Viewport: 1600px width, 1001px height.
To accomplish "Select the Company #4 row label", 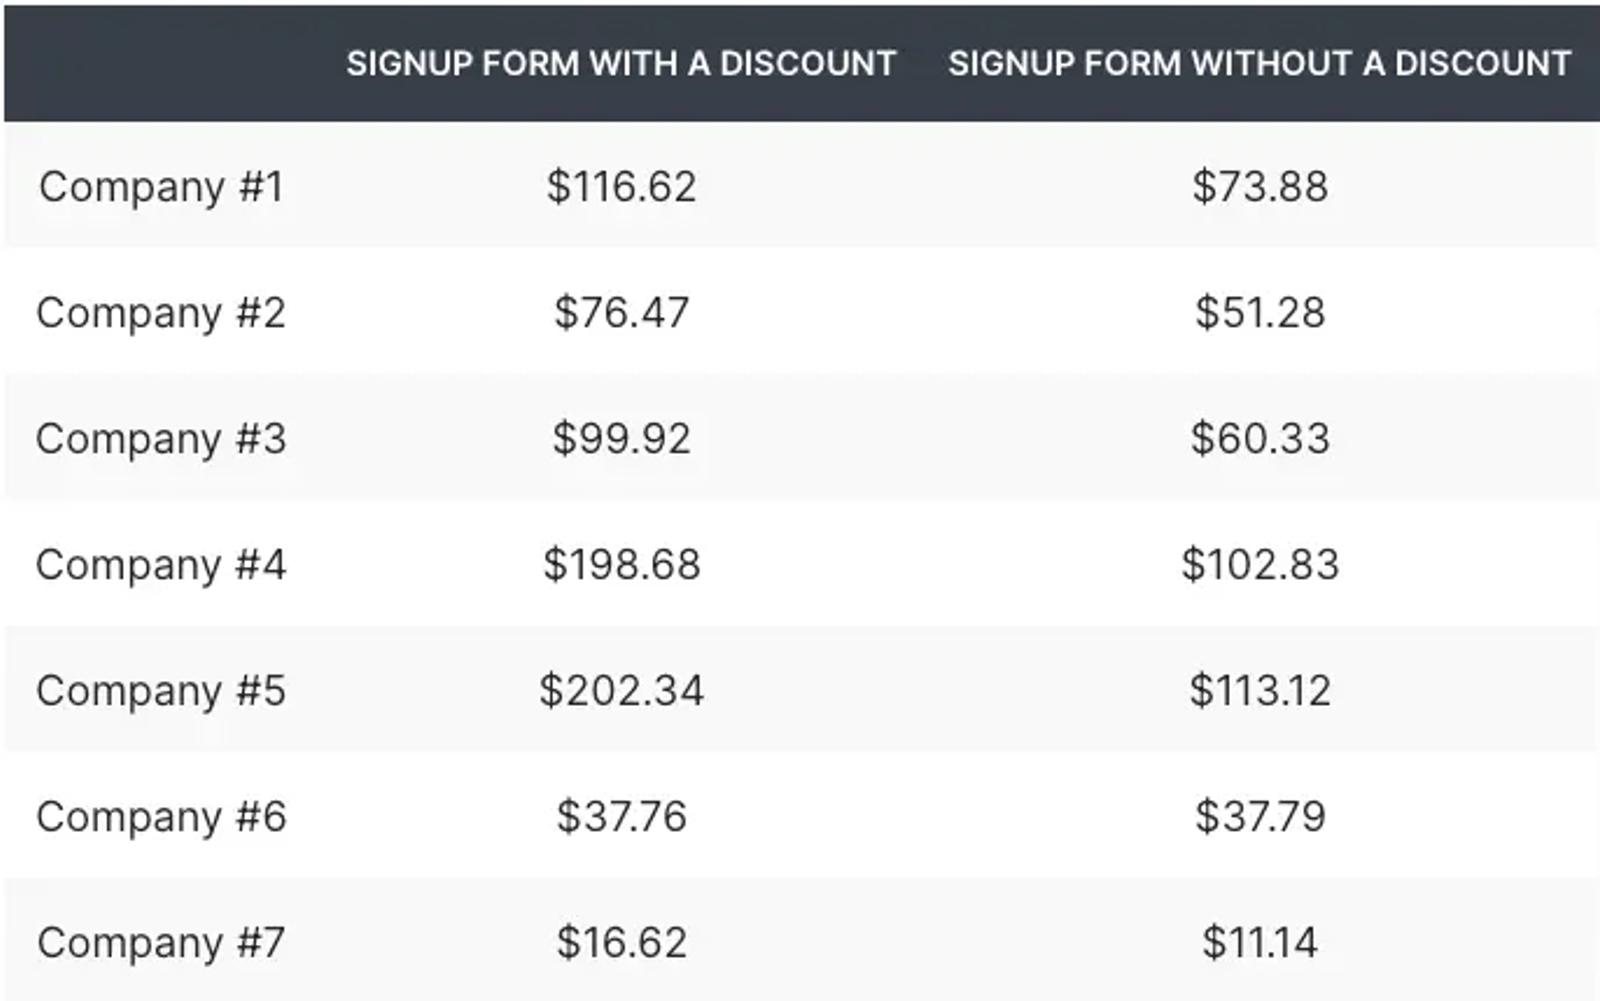I will point(161,565).
